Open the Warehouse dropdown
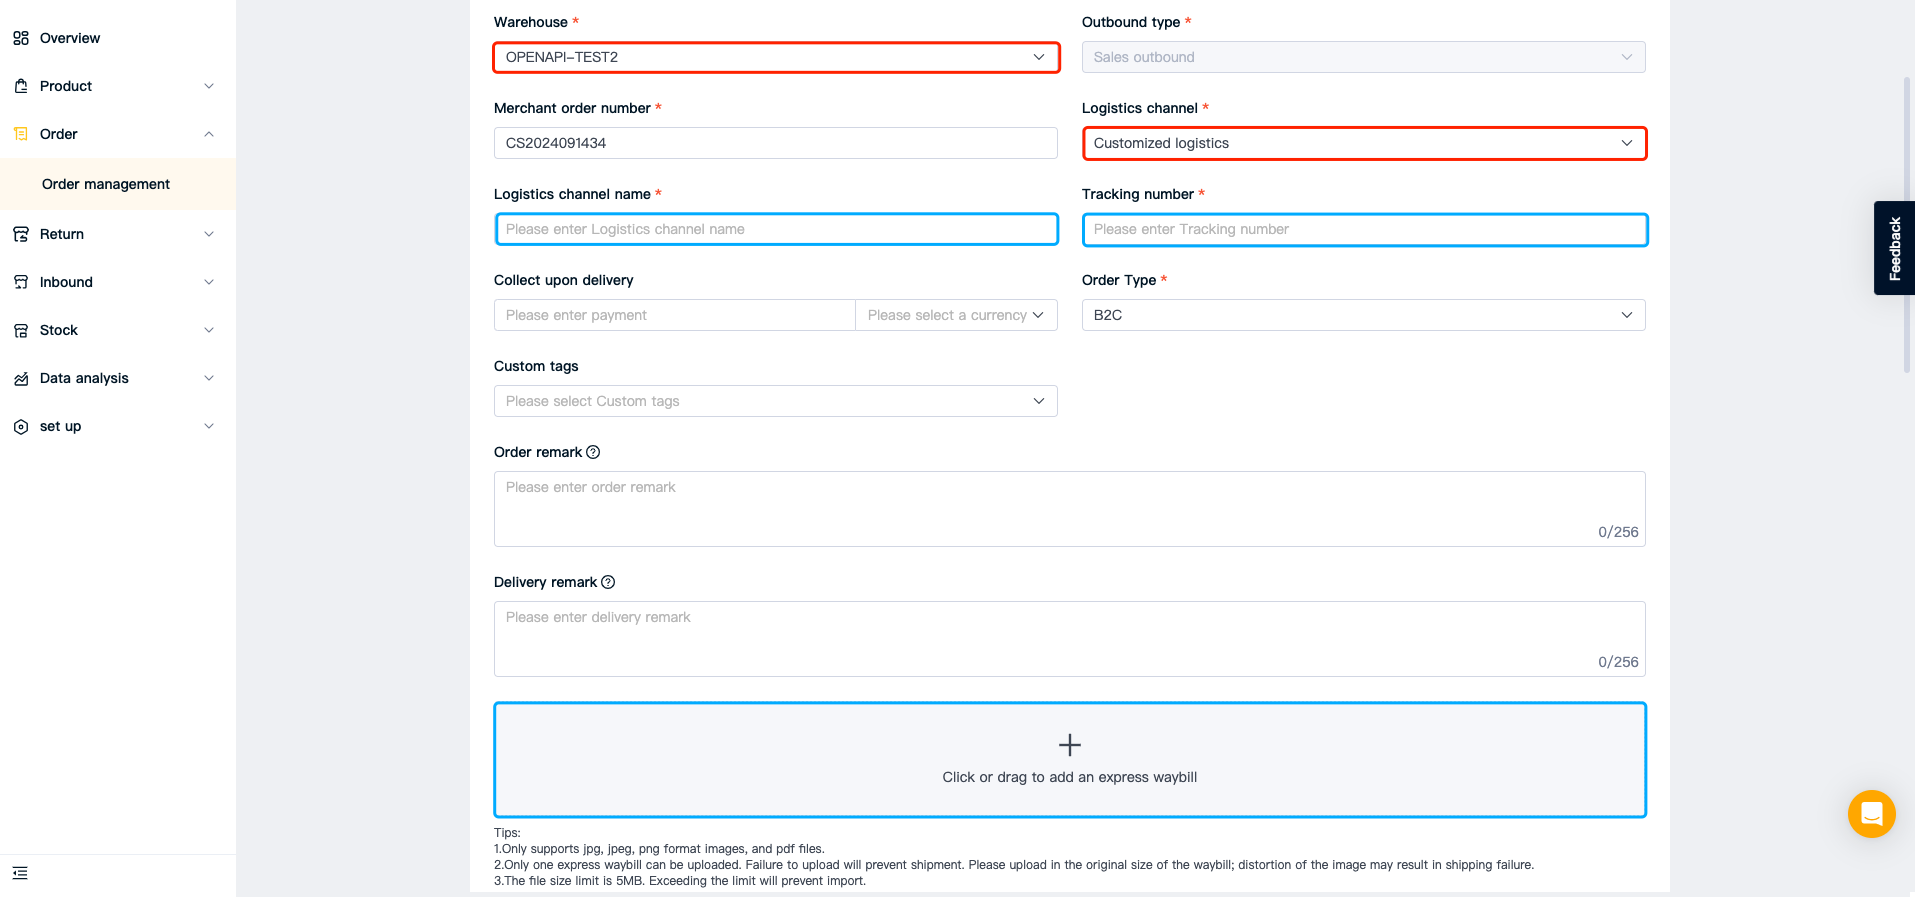The image size is (1915, 897). (776, 57)
